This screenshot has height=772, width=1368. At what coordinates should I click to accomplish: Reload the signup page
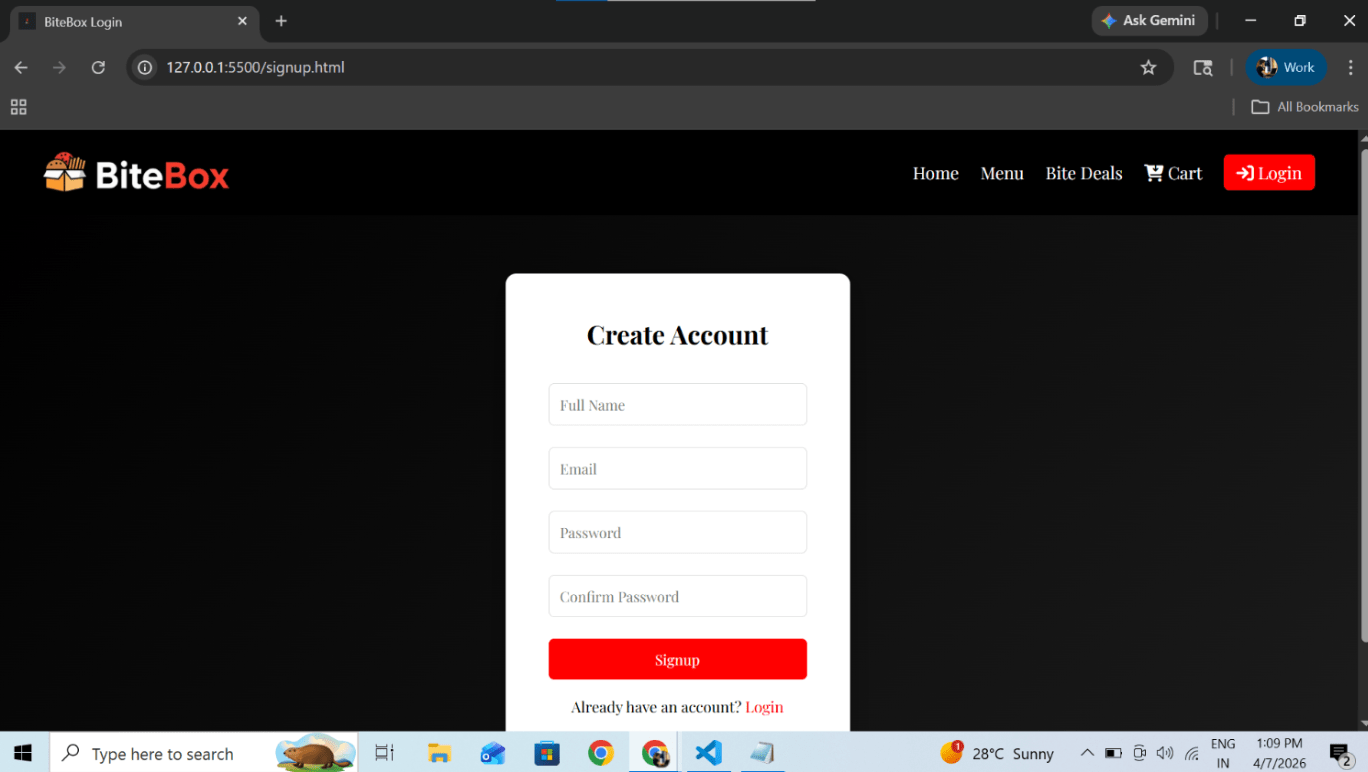[98, 67]
